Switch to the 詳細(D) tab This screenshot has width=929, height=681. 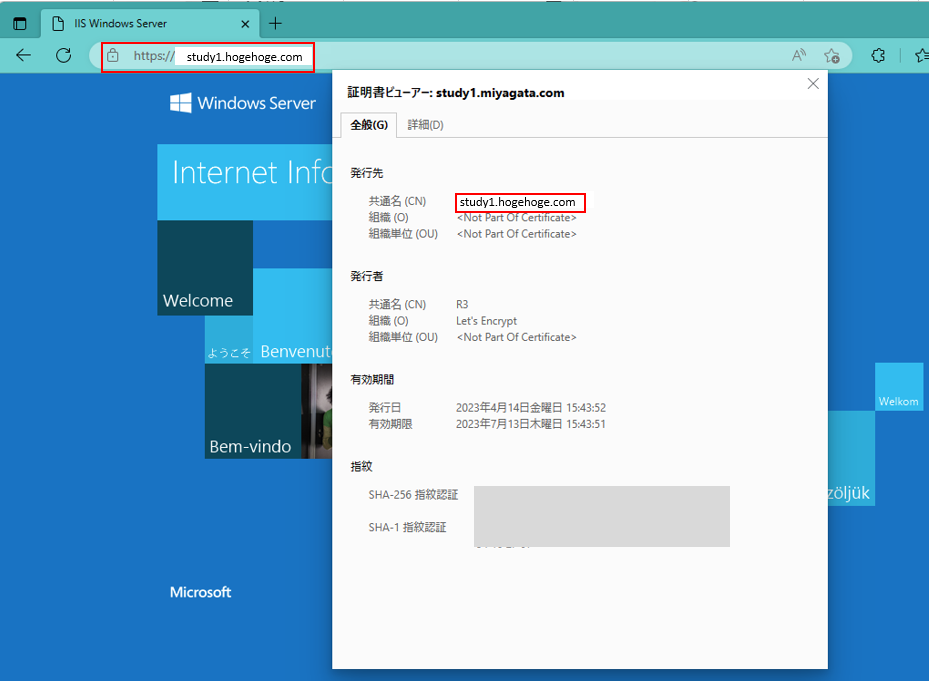point(425,125)
